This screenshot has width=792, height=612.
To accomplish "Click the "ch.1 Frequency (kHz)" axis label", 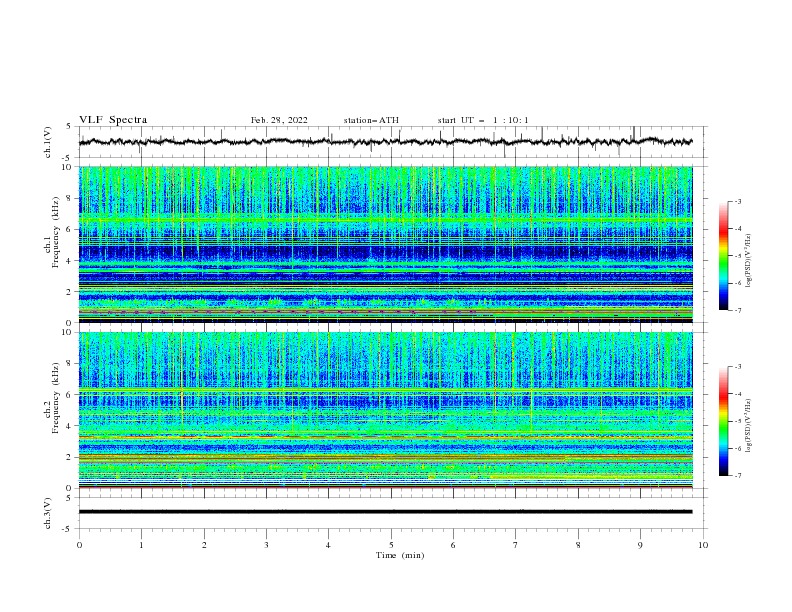I will pos(52,232).
